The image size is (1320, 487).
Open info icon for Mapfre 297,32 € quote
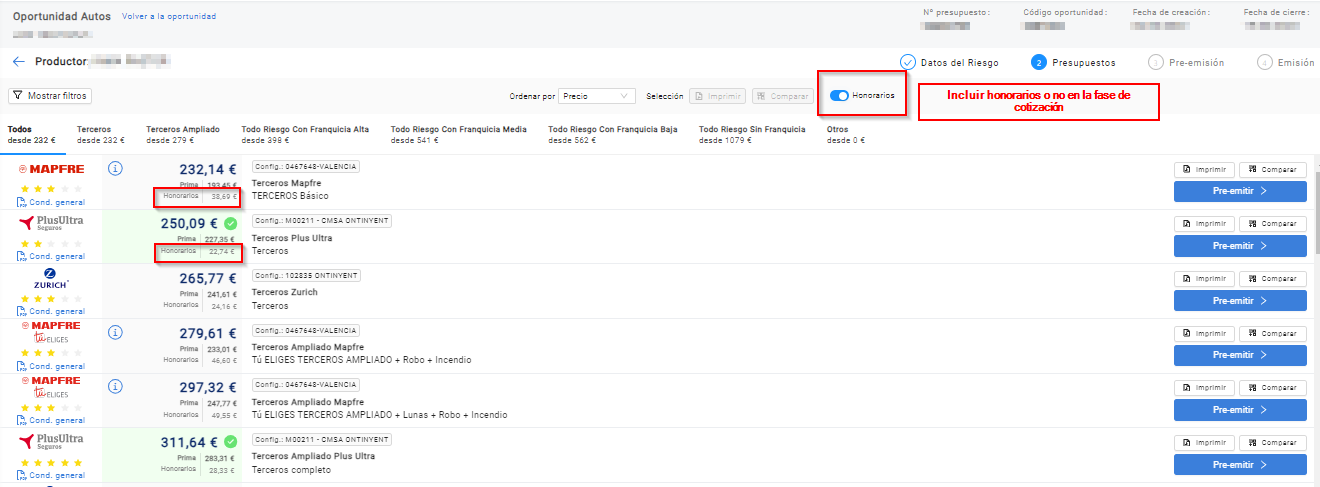115,386
